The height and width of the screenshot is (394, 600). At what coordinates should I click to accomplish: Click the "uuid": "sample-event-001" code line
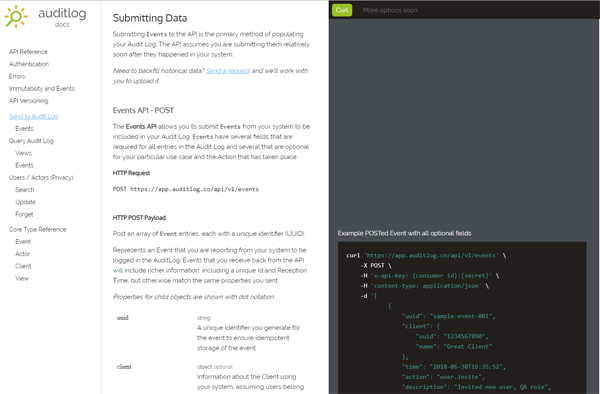pos(449,316)
